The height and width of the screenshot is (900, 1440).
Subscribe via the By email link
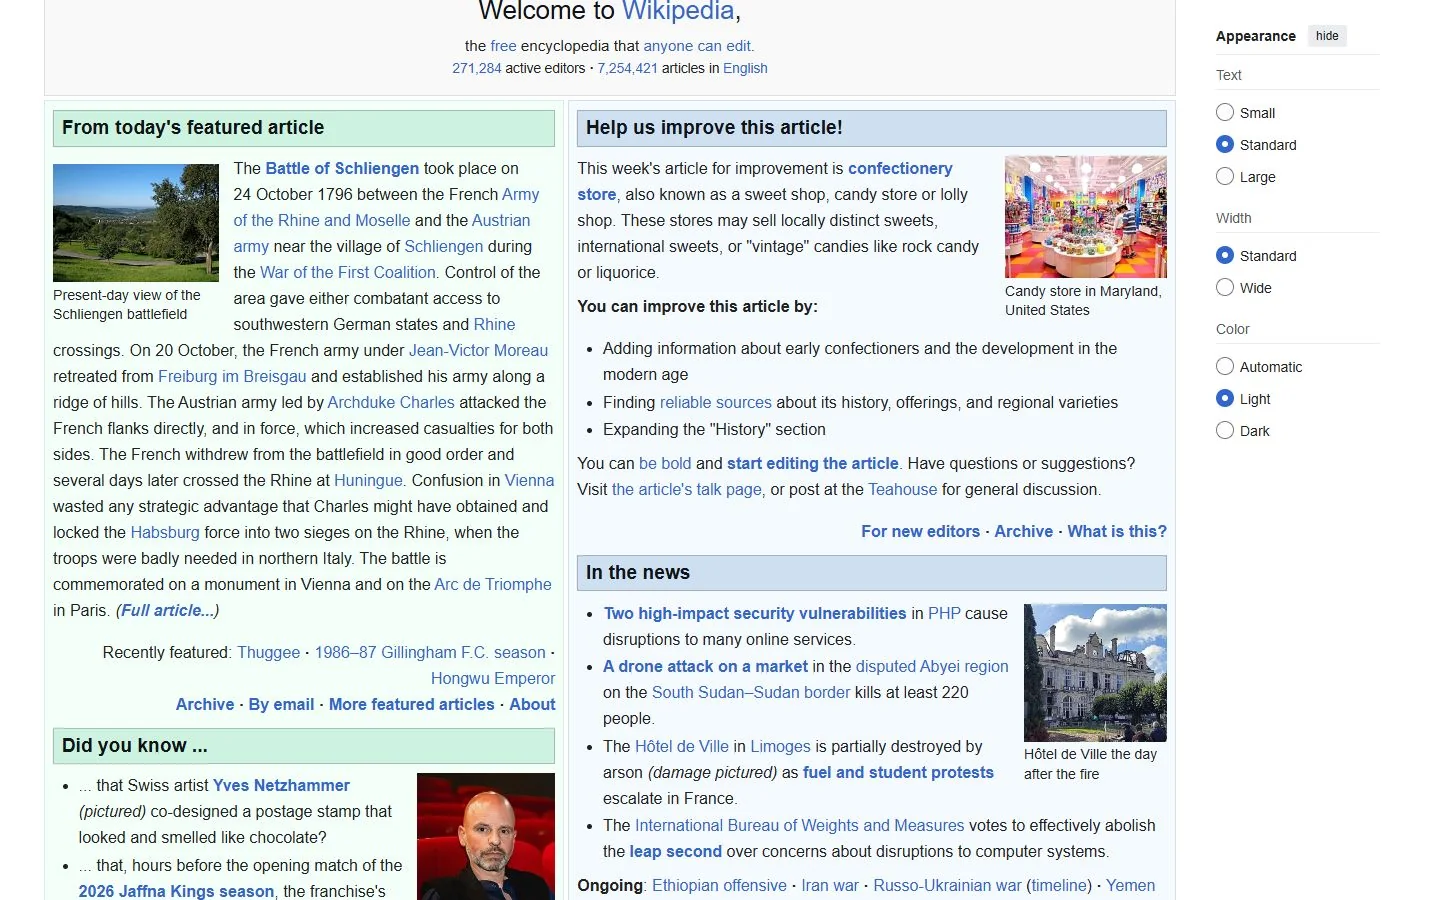pyautogui.click(x=281, y=704)
